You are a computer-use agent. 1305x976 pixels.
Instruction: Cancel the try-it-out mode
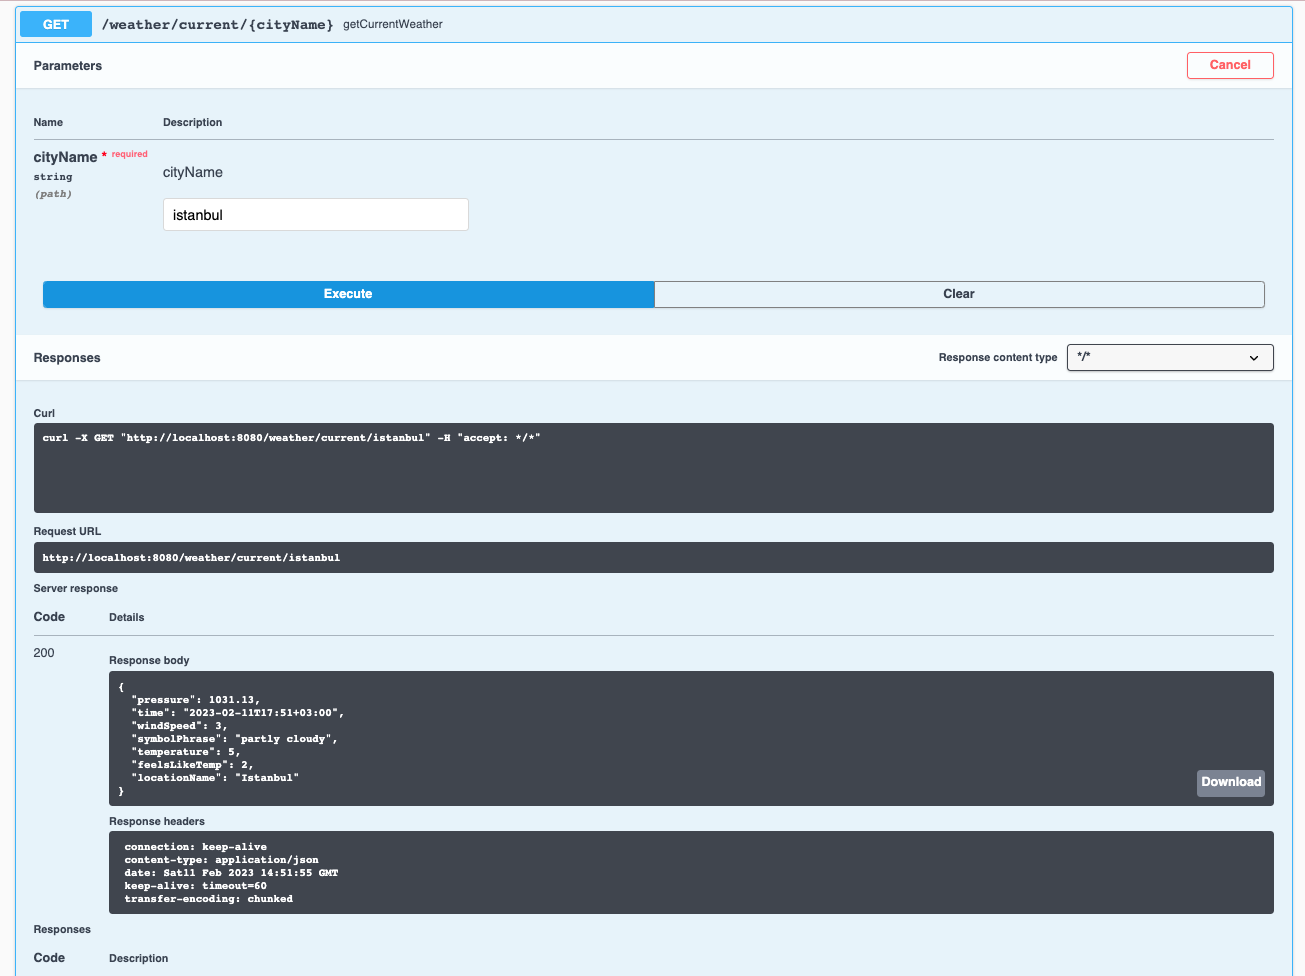(1230, 65)
